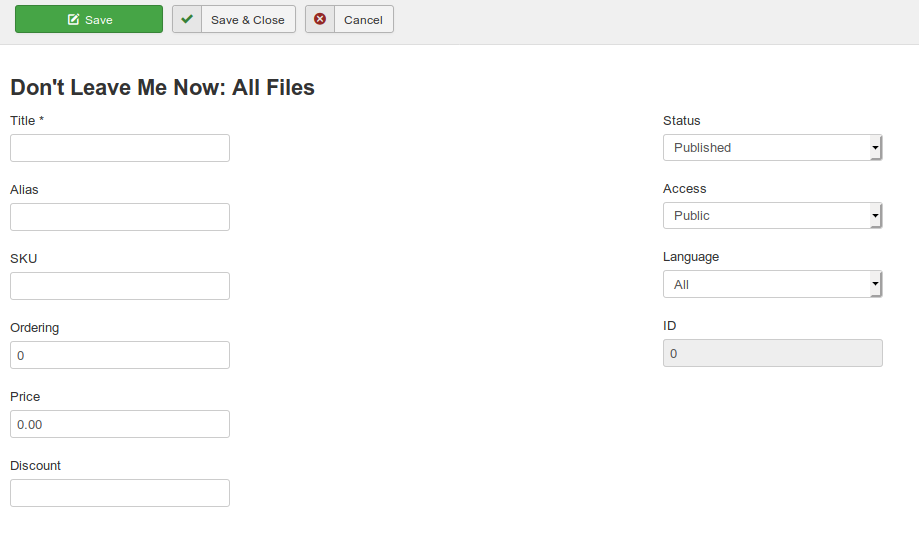Viewport: 919px width, 535px height.
Task: Open the Status dropdown set to Published
Action: click(x=765, y=148)
